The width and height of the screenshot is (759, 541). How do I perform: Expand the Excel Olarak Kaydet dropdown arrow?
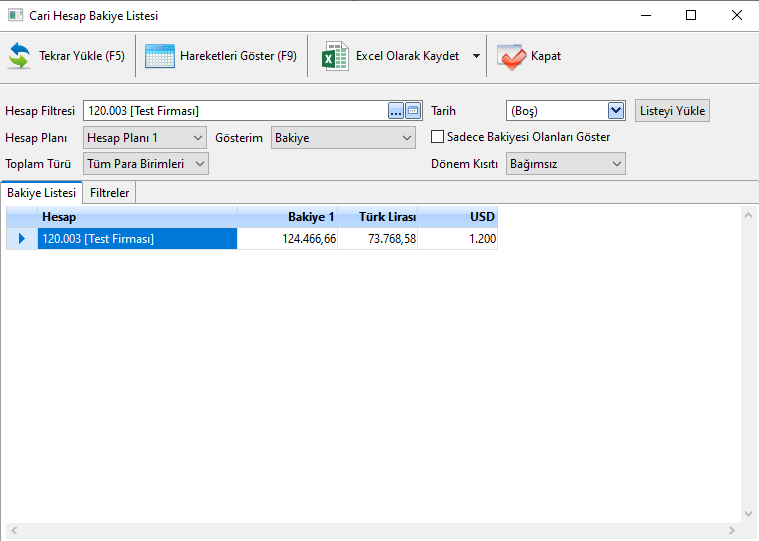click(476, 57)
